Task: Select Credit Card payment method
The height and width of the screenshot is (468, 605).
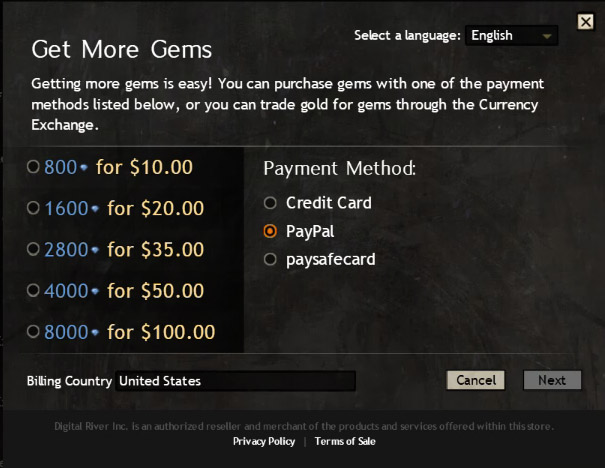Action: (x=269, y=203)
